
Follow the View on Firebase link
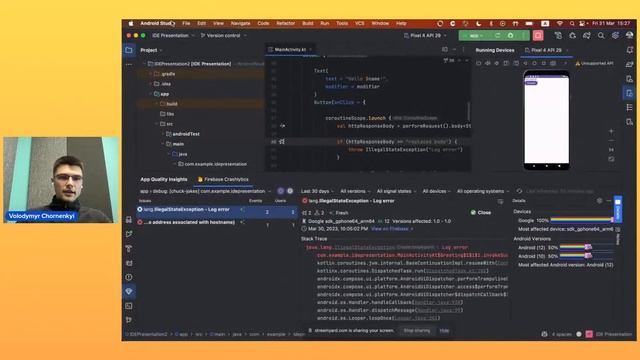pyautogui.click(x=392, y=229)
